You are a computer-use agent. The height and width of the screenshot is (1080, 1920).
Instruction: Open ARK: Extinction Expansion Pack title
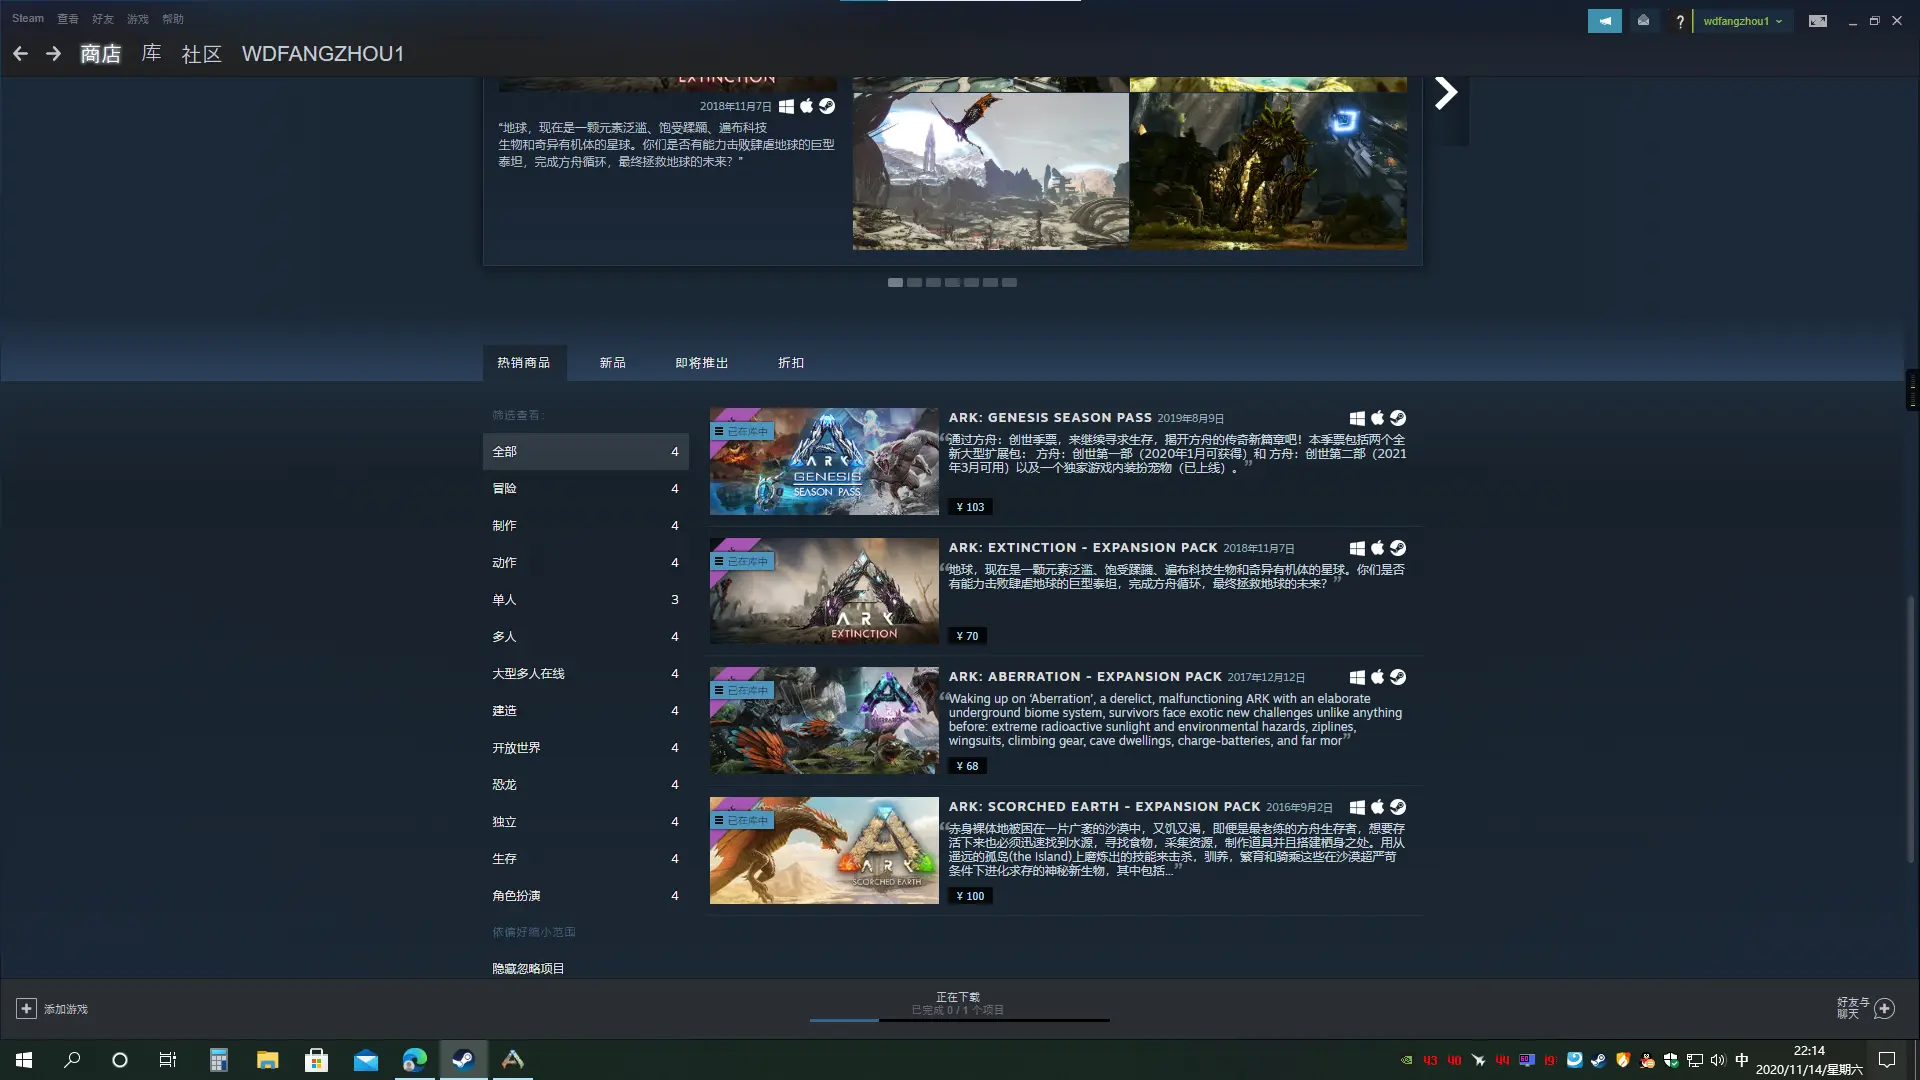[1083, 548]
